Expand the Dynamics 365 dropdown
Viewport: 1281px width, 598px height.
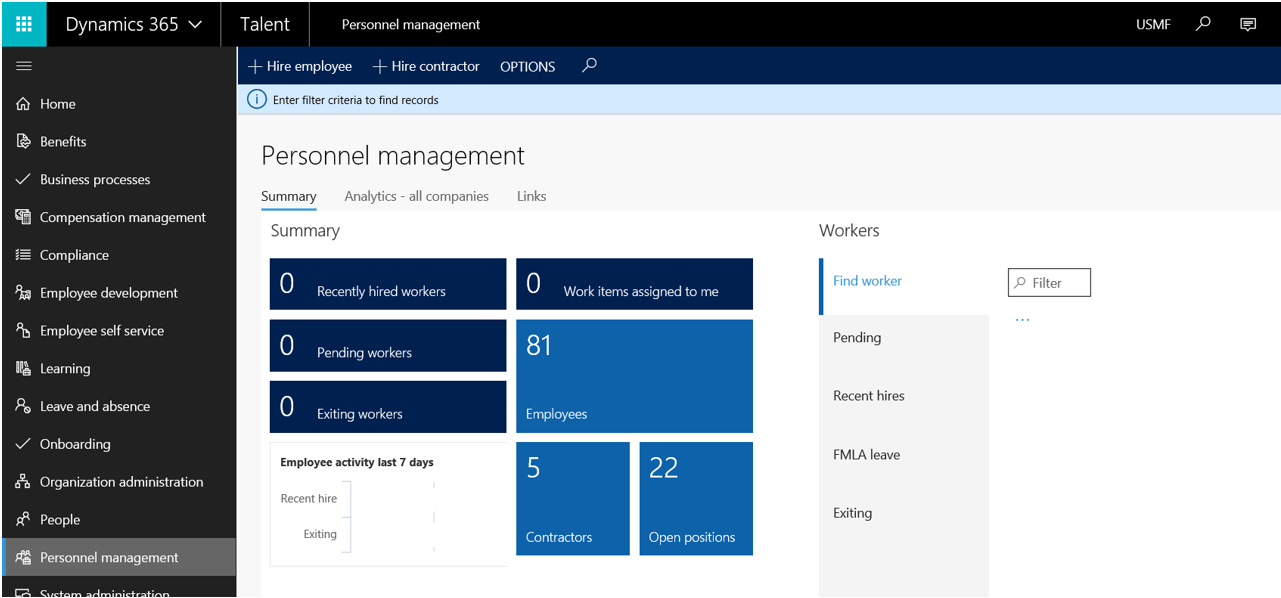tap(133, 24)
